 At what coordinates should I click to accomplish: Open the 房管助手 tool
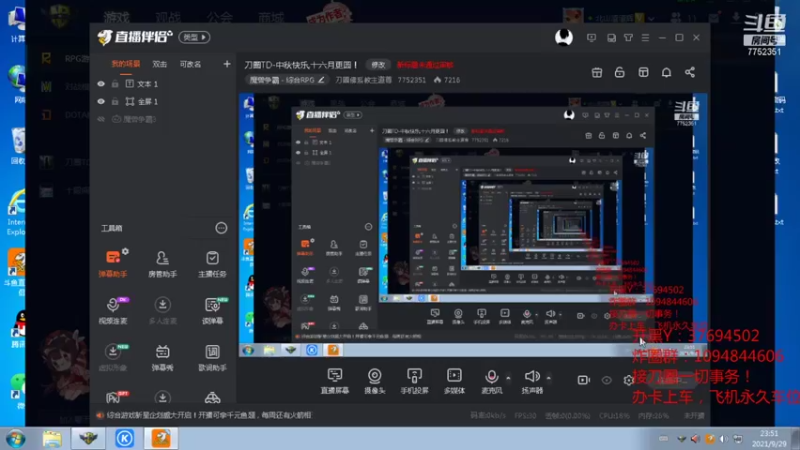[x=162, y=264]
